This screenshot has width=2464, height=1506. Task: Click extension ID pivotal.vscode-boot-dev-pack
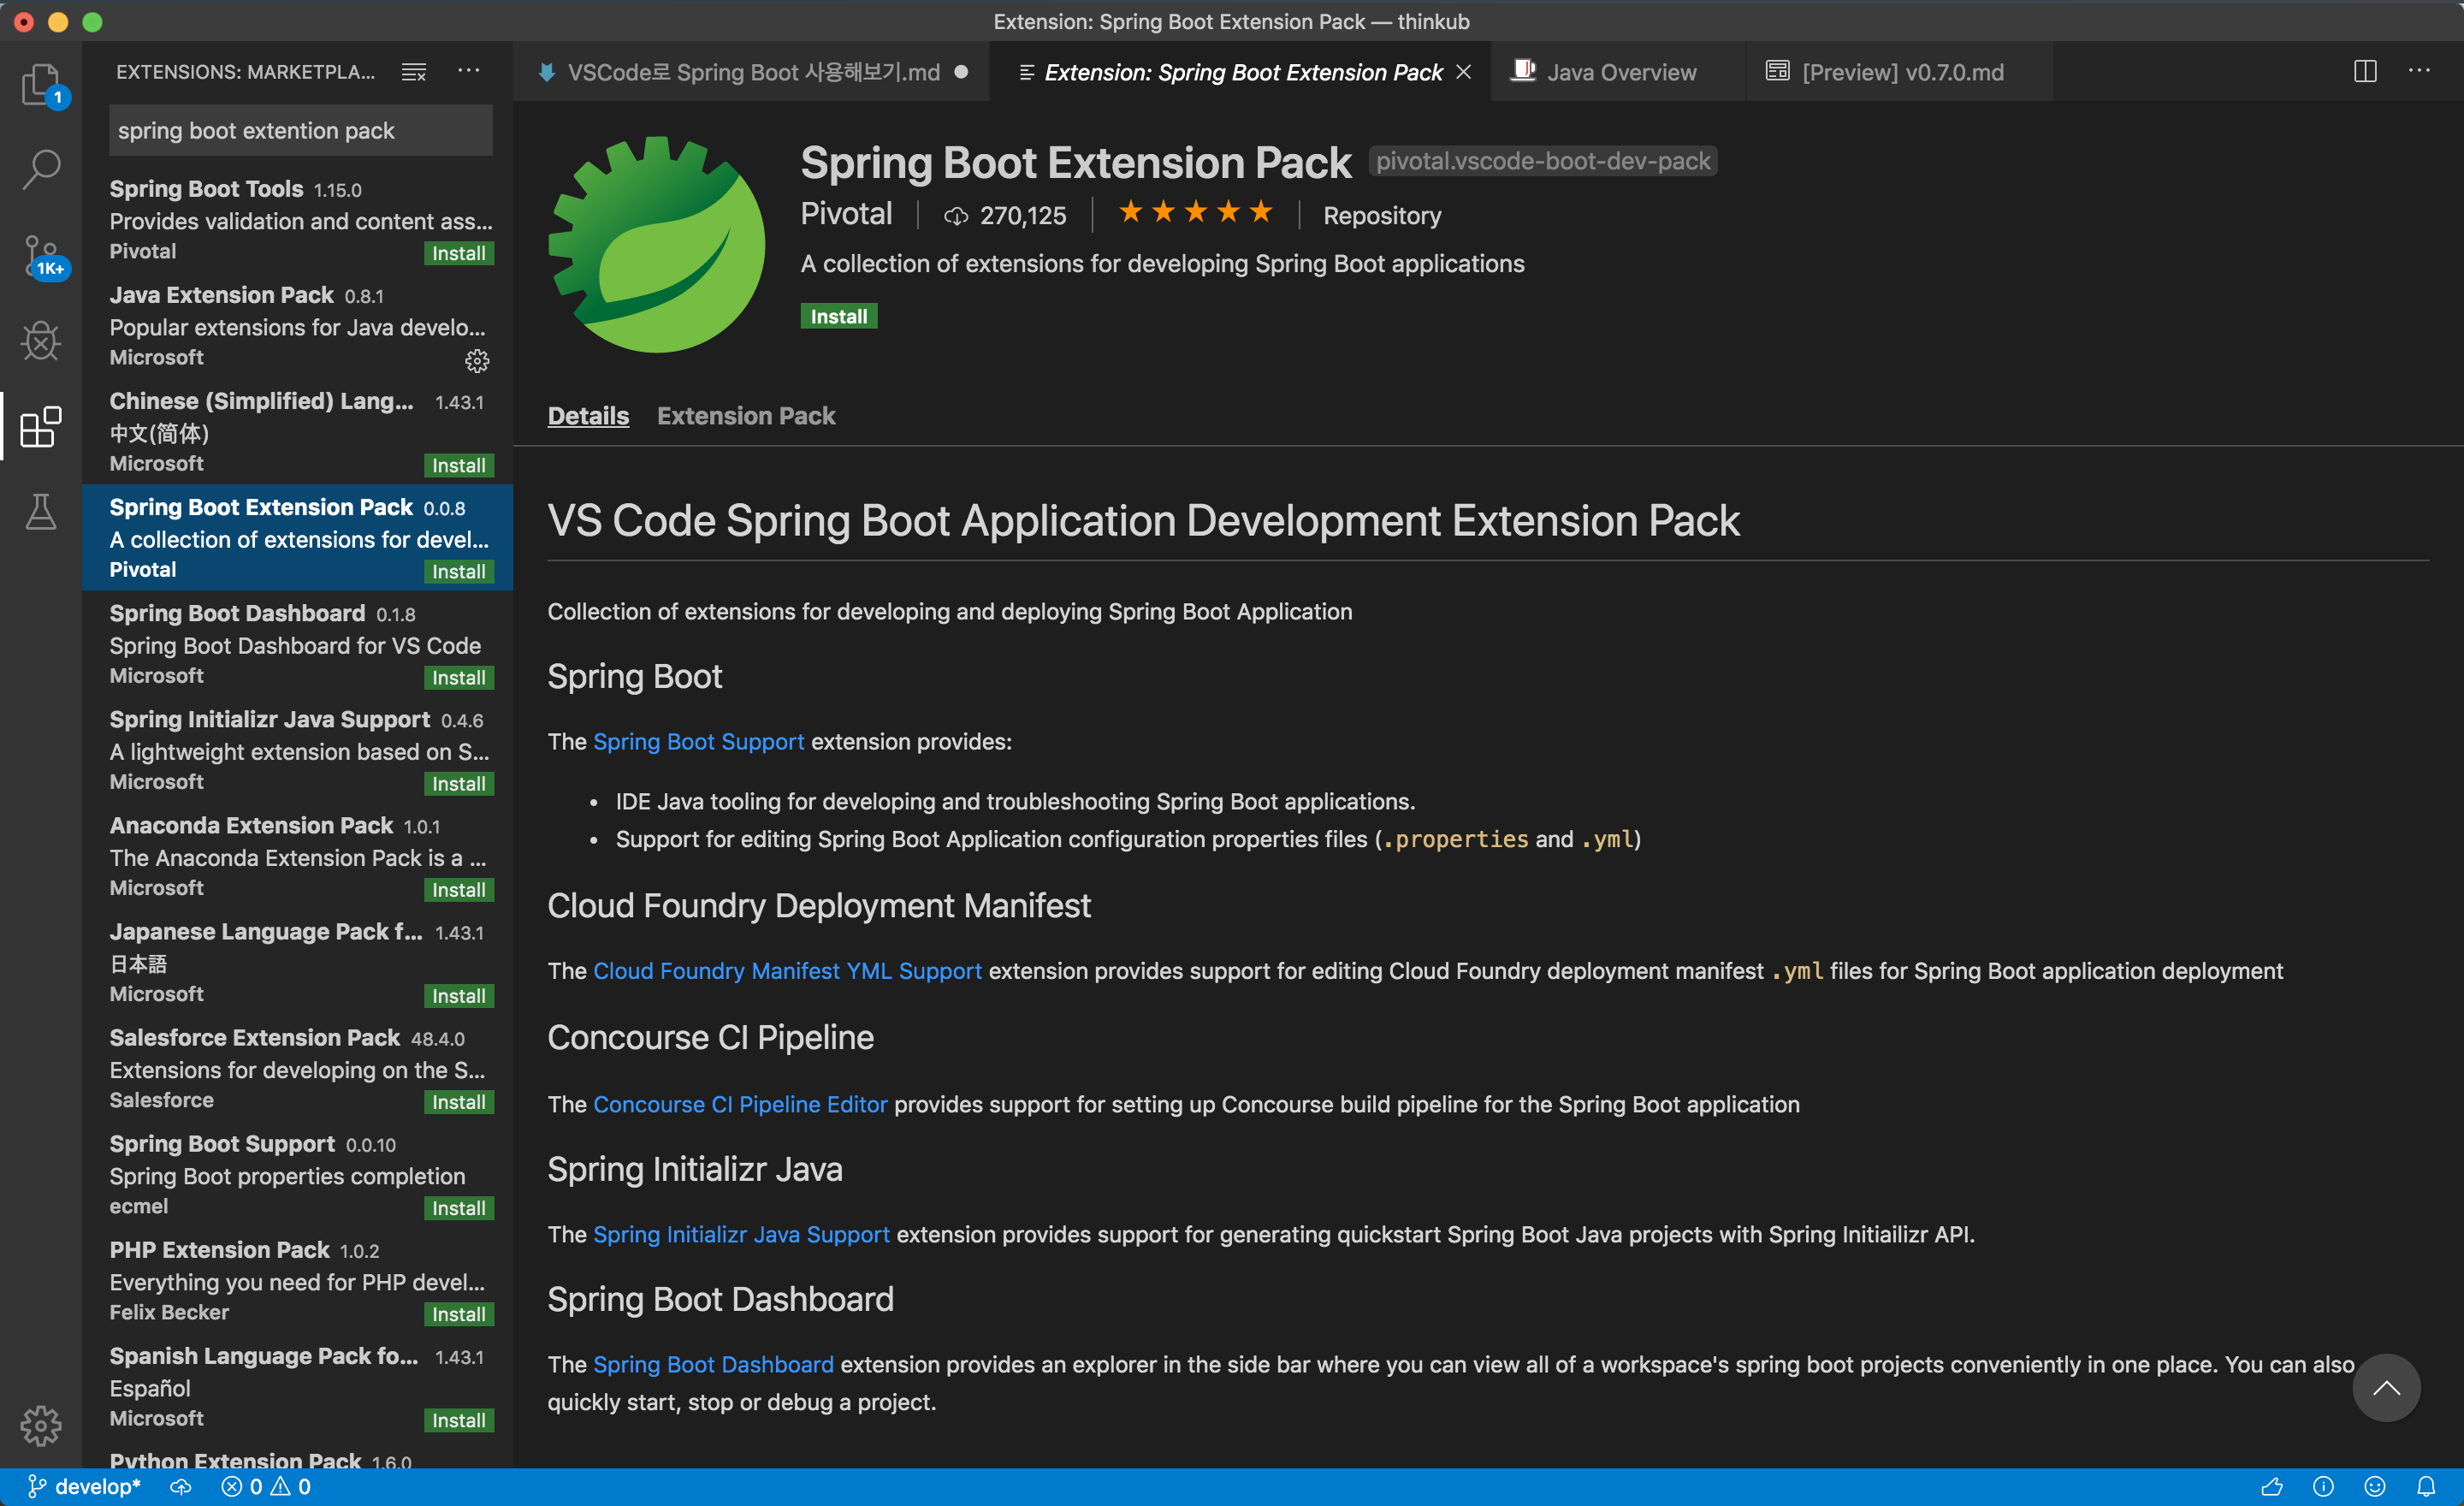[x=1542, y=161]
